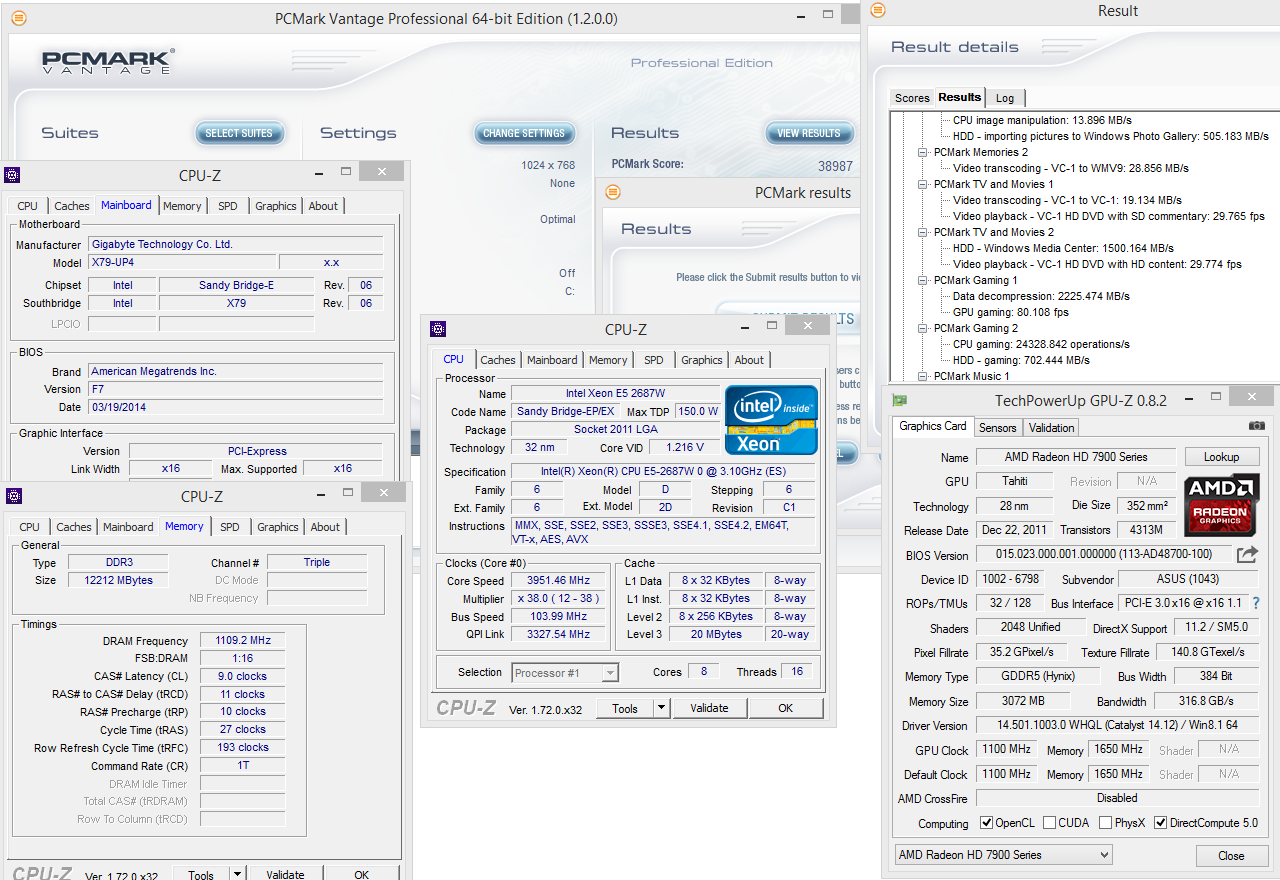Open the SPD tab in the Mainboard CPU-Z window
1280x880 pixels.
(x=228, y=206)
